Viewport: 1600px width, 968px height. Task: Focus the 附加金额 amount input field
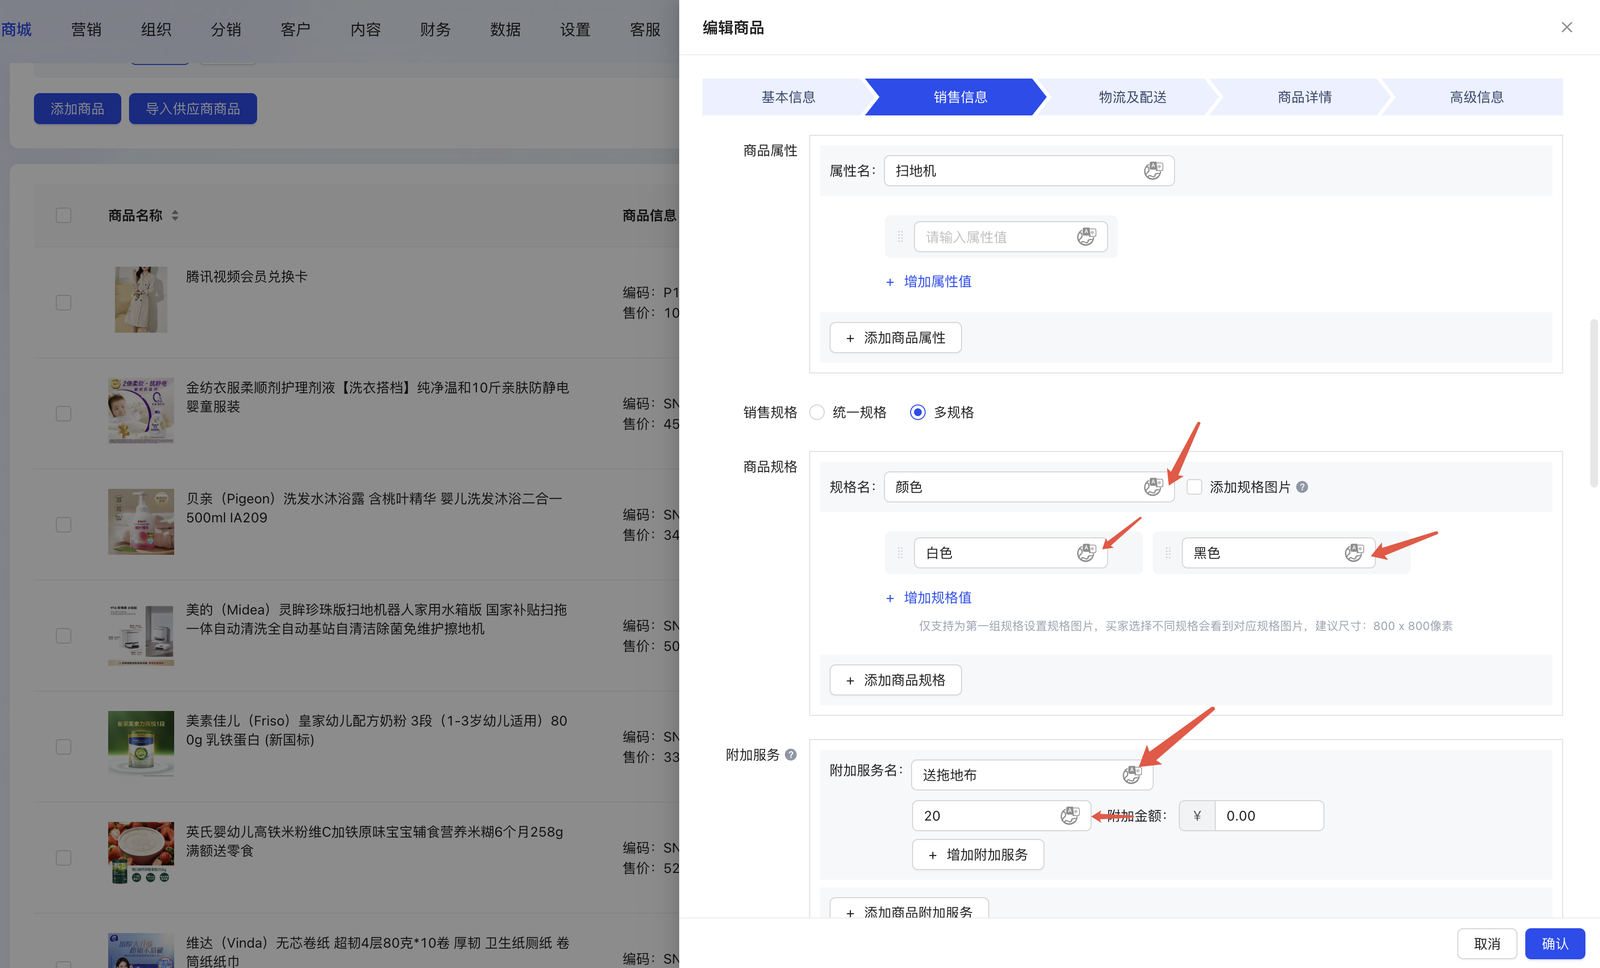[x=1267, y=816]
